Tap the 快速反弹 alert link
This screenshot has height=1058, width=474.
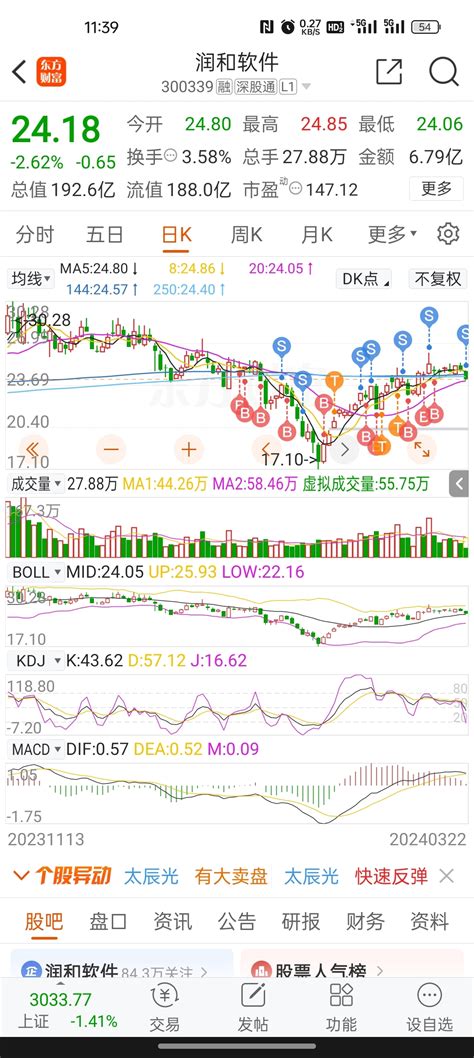pyautogui.click(x=392, y=876)
